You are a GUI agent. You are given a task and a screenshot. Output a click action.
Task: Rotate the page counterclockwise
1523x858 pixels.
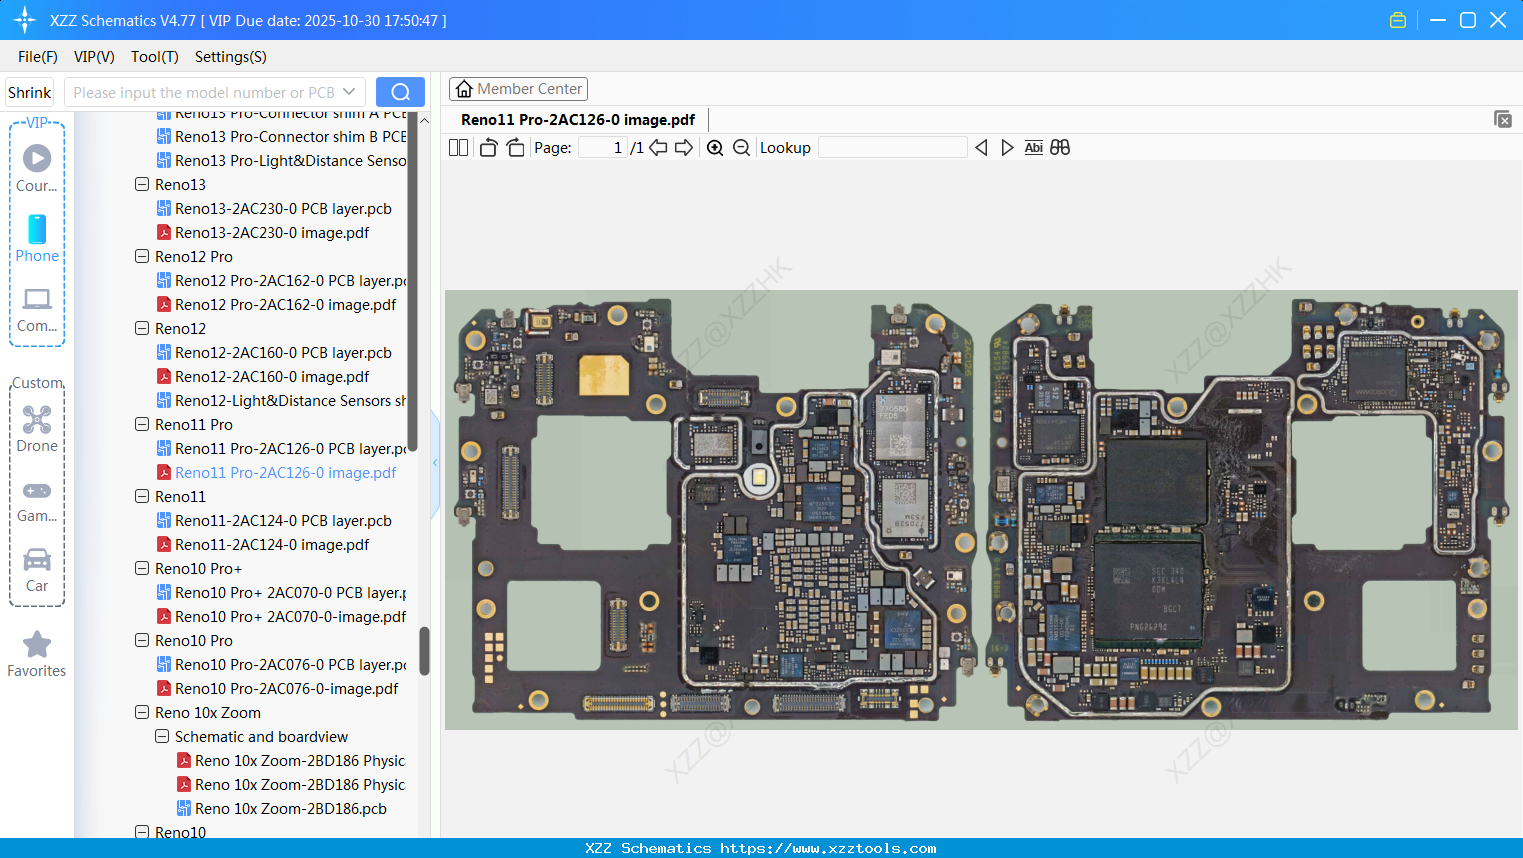click(488, 148)
